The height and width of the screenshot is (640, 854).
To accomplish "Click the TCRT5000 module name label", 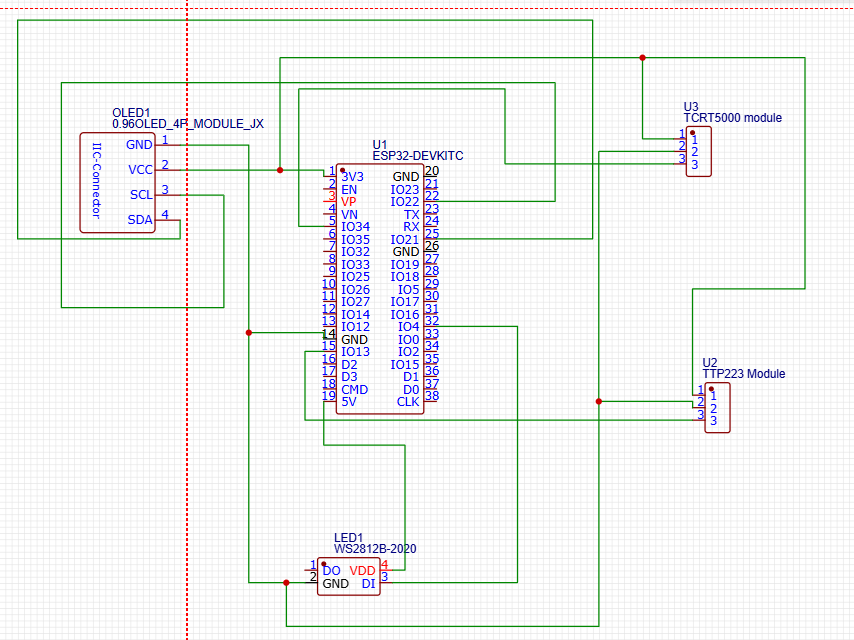I will [725, 118].
